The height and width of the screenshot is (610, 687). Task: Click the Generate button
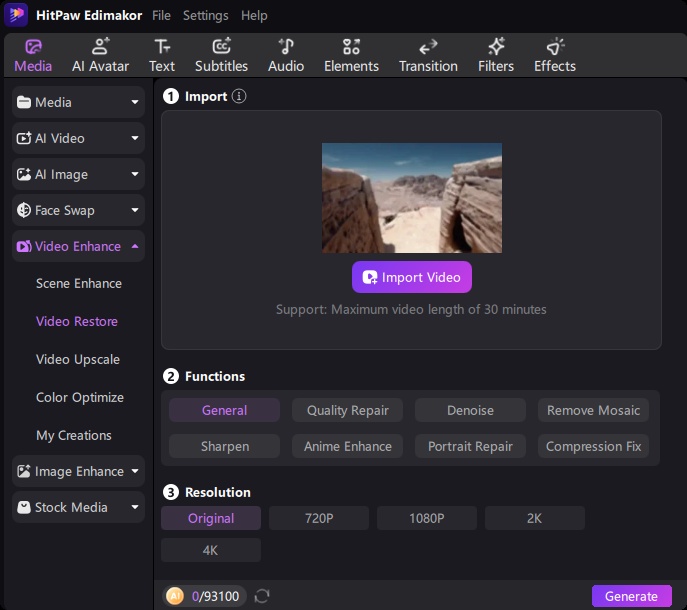coord(631,596)
